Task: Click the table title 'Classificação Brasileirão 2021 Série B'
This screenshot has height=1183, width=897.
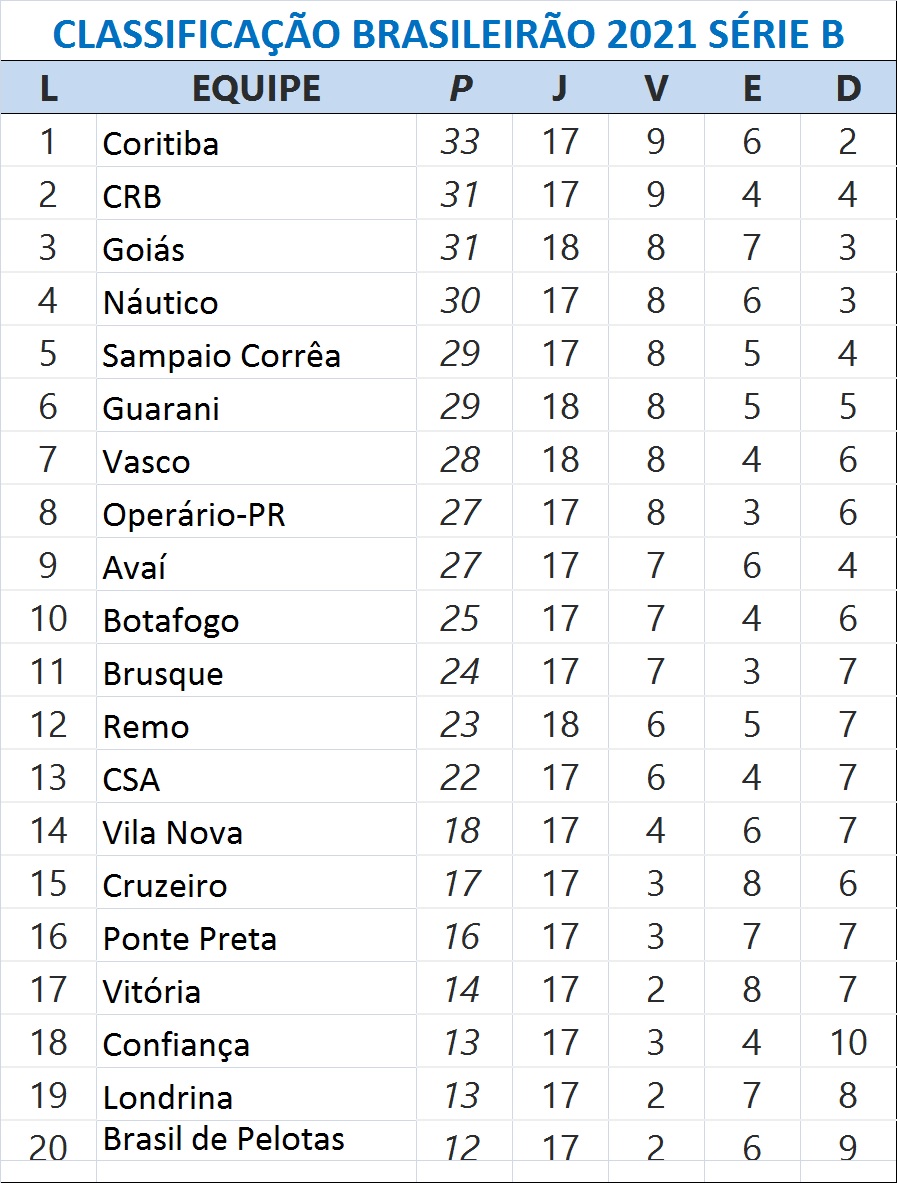Action: point(448,34)
